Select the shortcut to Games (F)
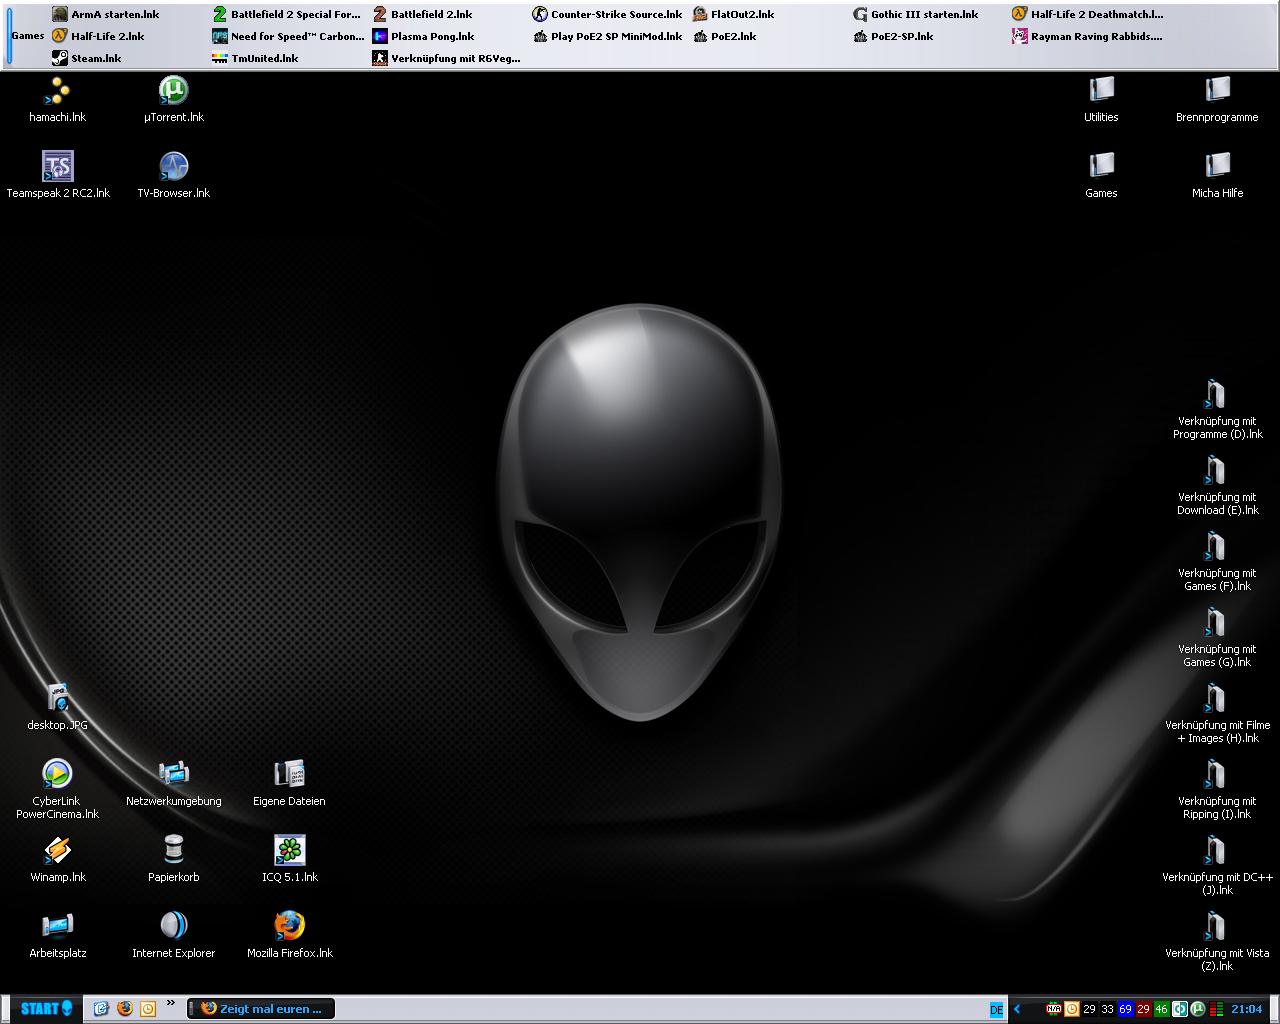 coord(1217,561)
